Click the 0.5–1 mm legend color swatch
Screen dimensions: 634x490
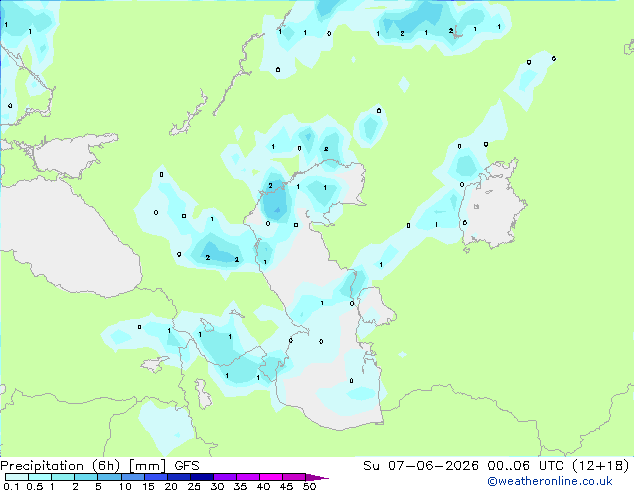point(40,477)
